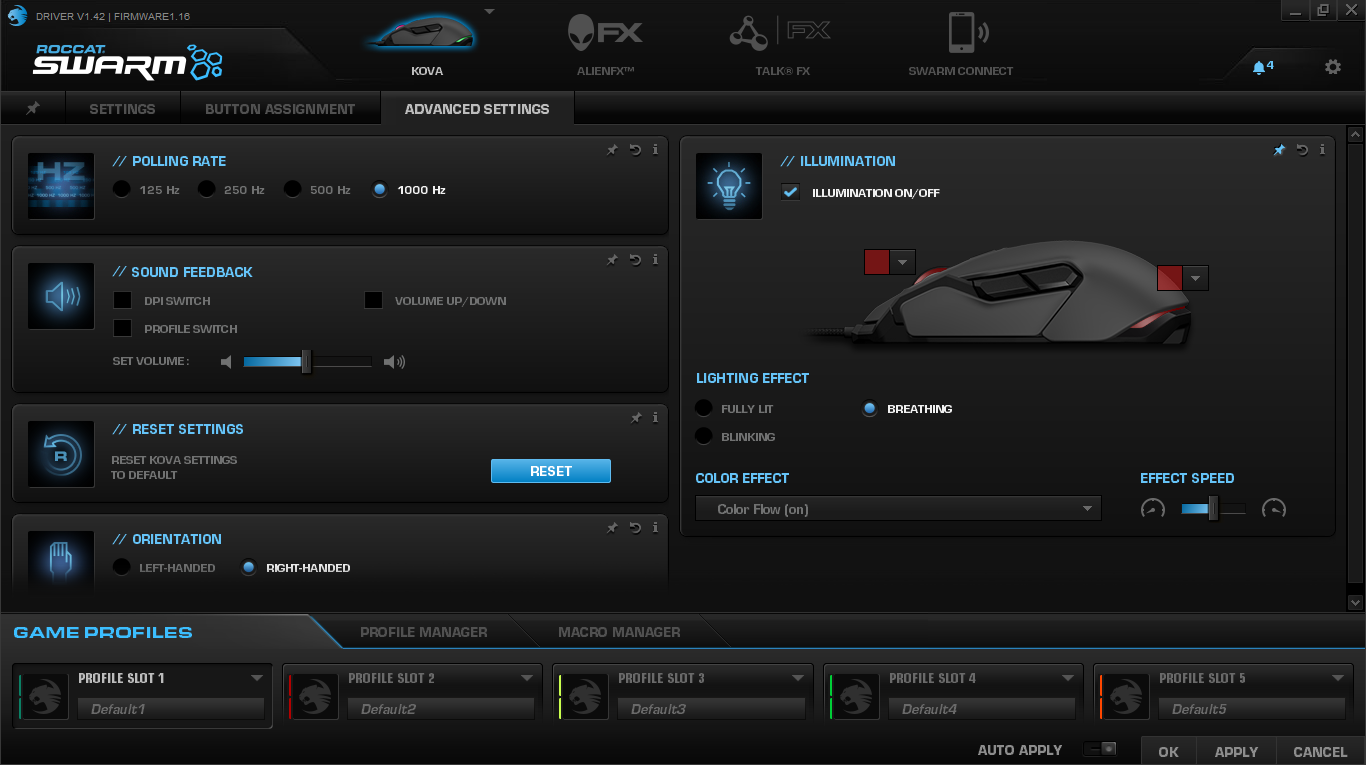Click the loud volume speaker icon
Screen dimensions: 1366x765
[395, 362]
